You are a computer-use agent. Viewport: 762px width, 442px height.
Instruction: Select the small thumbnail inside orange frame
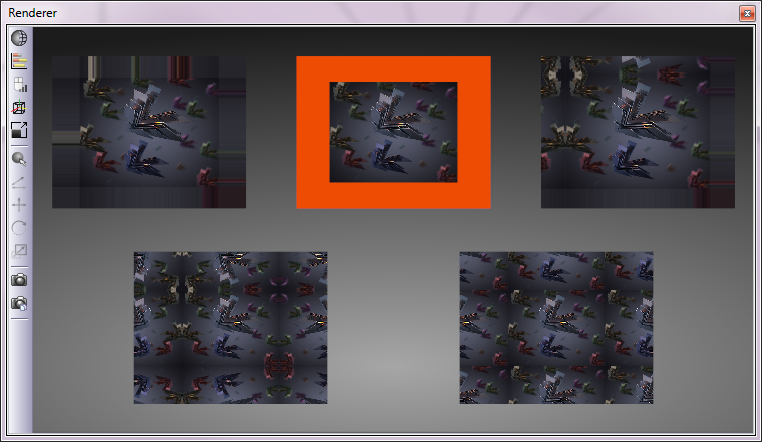[393, 132]
